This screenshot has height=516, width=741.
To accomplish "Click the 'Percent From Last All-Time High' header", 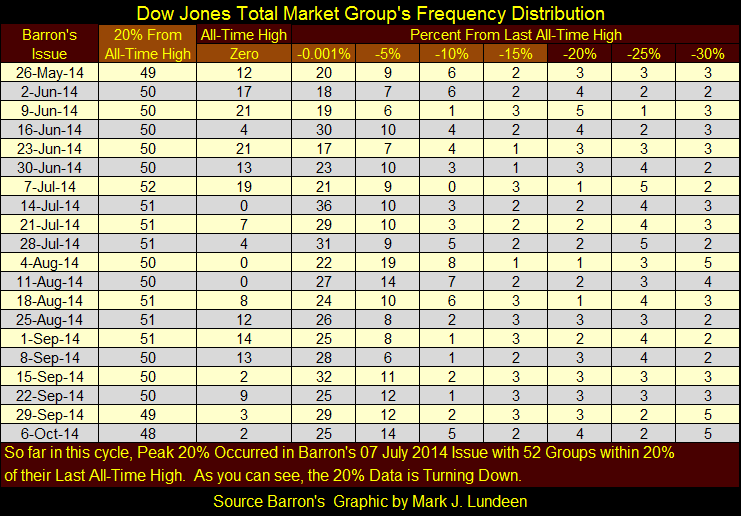I will pos(516,34).
